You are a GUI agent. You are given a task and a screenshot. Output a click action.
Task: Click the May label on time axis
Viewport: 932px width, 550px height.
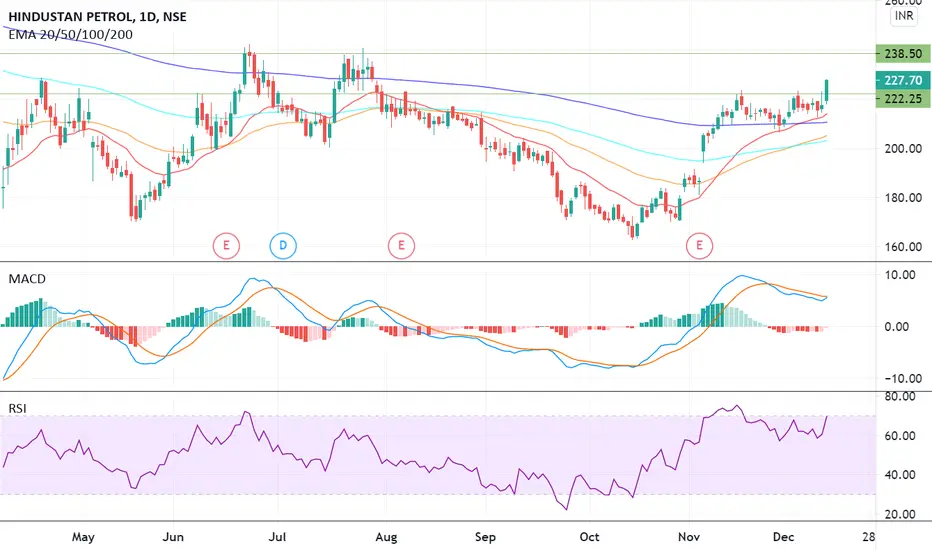point(83,537)
